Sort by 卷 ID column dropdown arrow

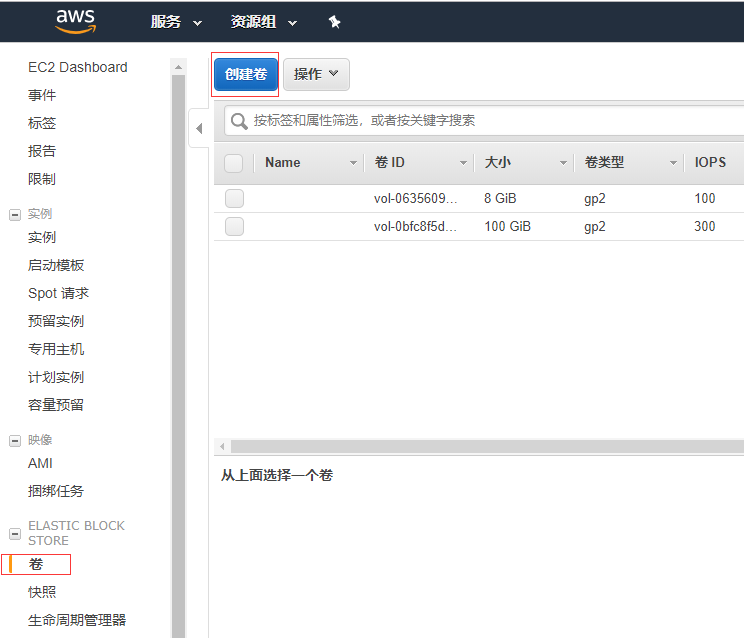click(x=463, y=163)
